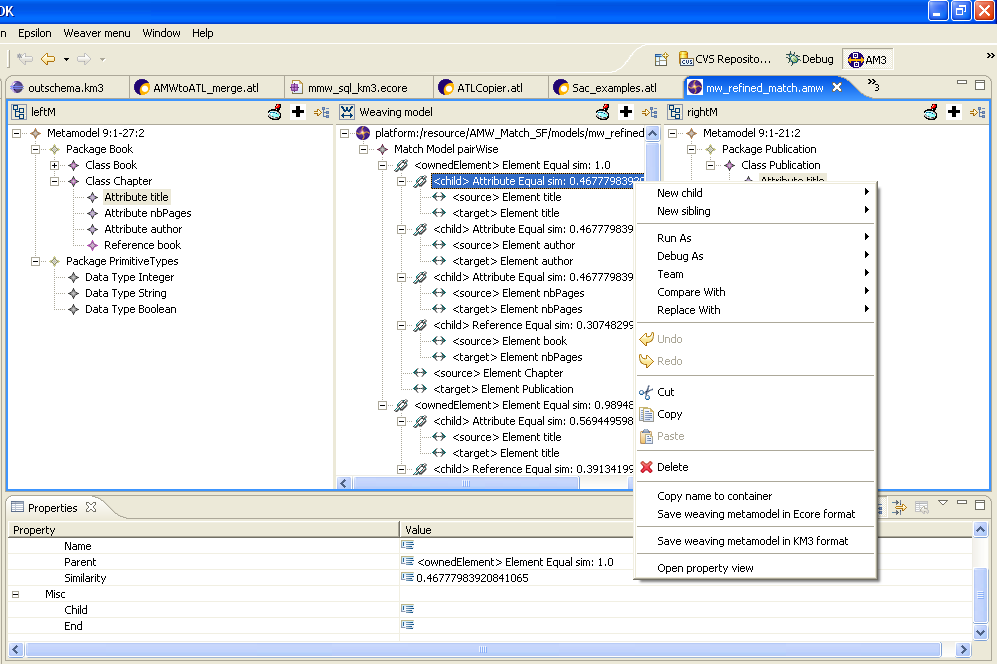This screenshot has width=997, height=664.
Task: Click Properties horizontal scrollbar thumb
Action: pyautogui.click(x=483, y=649)
